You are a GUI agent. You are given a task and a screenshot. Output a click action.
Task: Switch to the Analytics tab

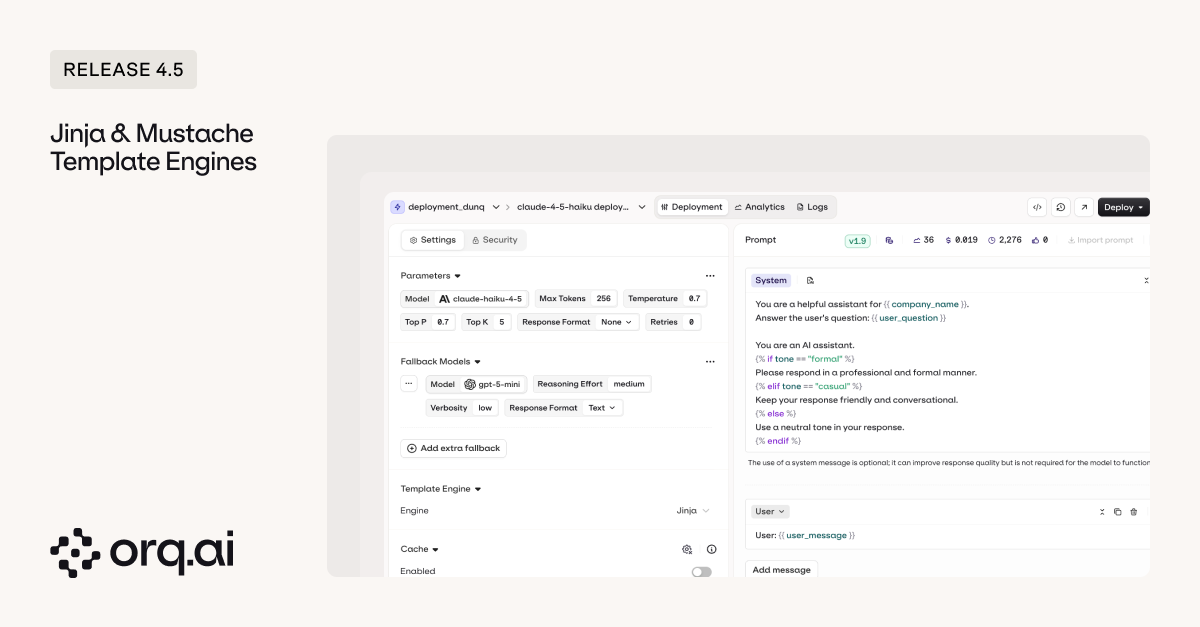[x=759, y=207]
